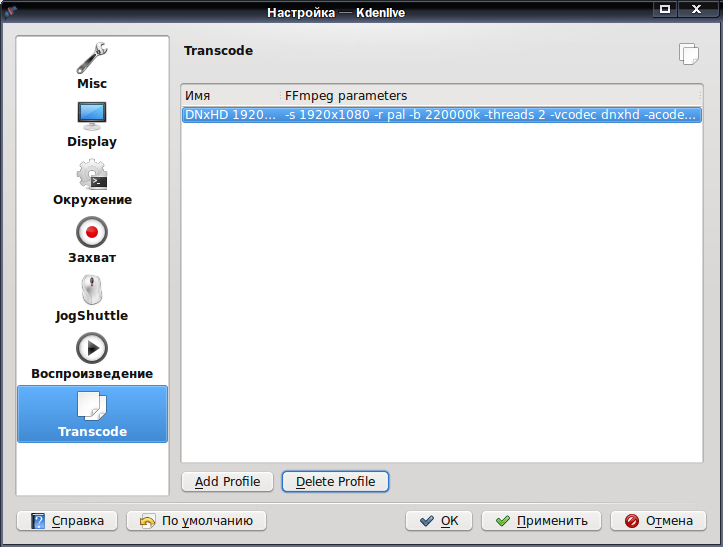723x547 pixels.
Task: Click the Transcode documents icon at top right
Action: [x=688, y=54]
